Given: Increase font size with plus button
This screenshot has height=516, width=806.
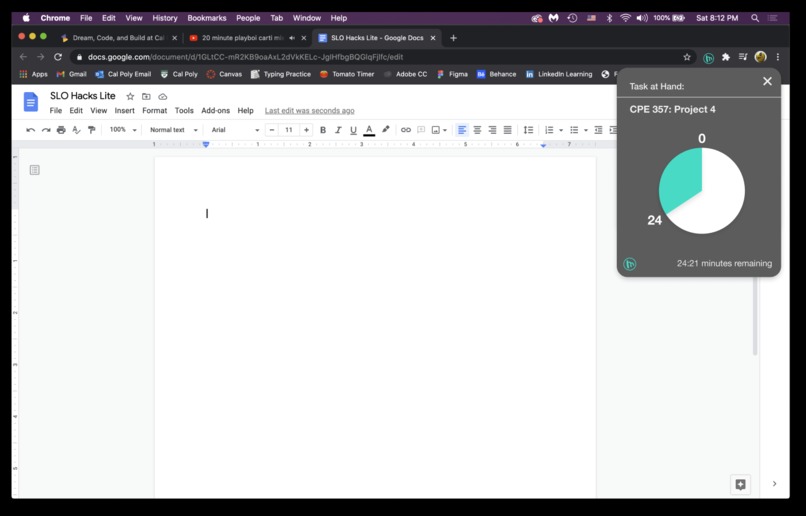Looking at the screenshot, I should 306,130.
